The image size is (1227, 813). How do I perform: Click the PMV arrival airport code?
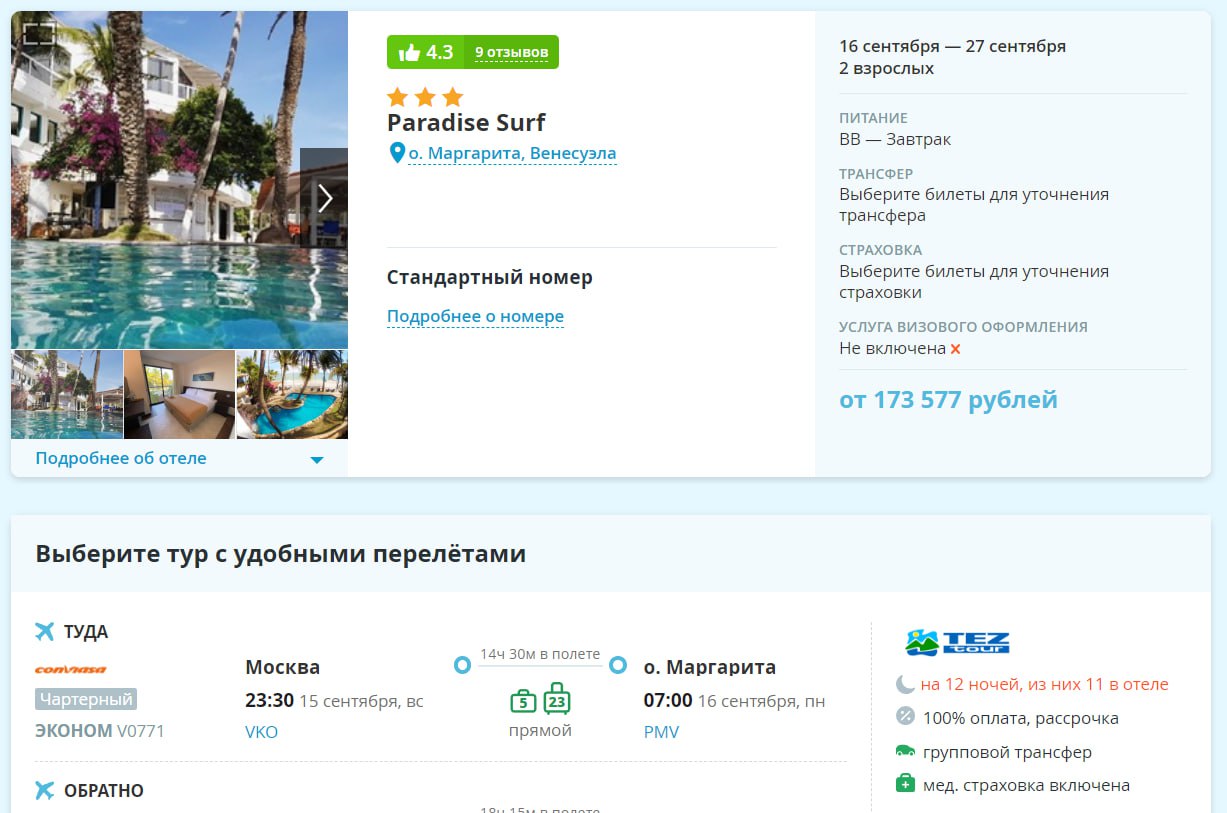click(661, 732)
